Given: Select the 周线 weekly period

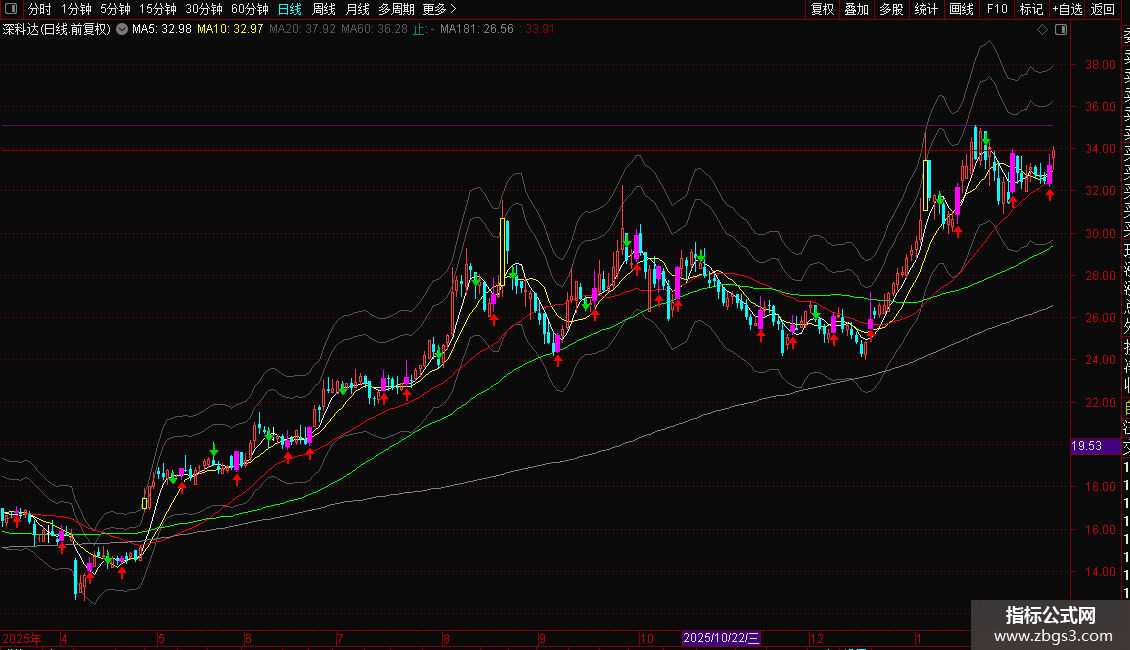Looking at the screenshot, I should 323,9.
